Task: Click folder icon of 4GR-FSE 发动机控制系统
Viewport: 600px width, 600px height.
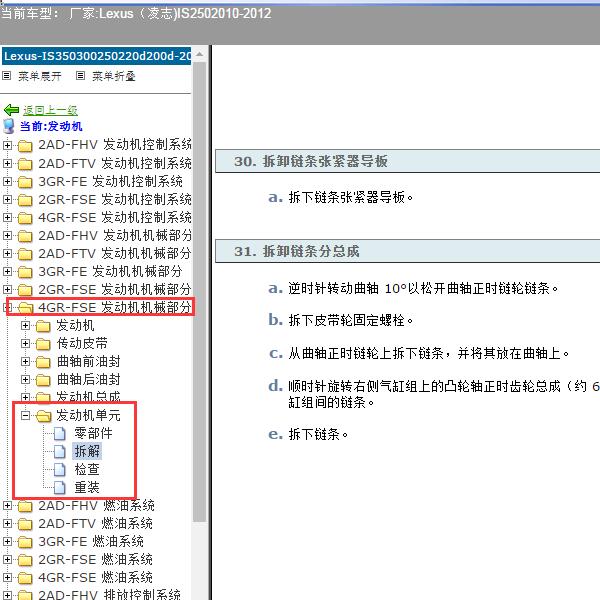Action: tap(25, 218)
